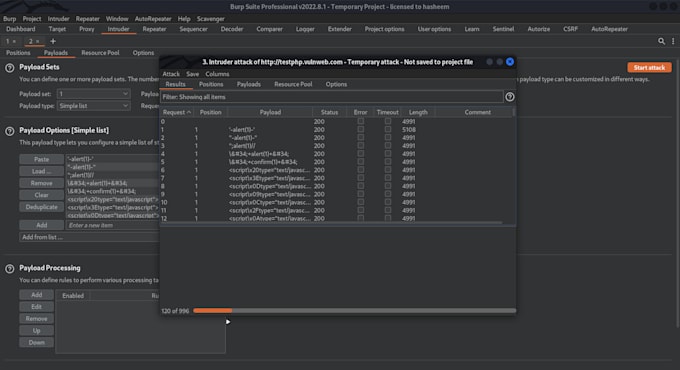Open the Help menu
This screenshot has width=680, height=370.
coord(184,19)
